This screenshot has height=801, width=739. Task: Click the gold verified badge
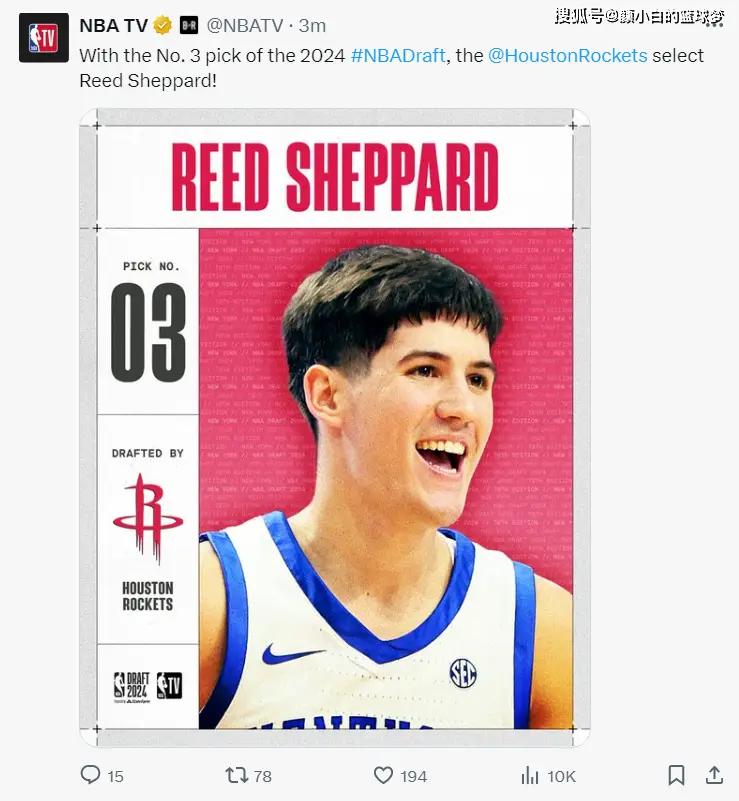(162, 25)
